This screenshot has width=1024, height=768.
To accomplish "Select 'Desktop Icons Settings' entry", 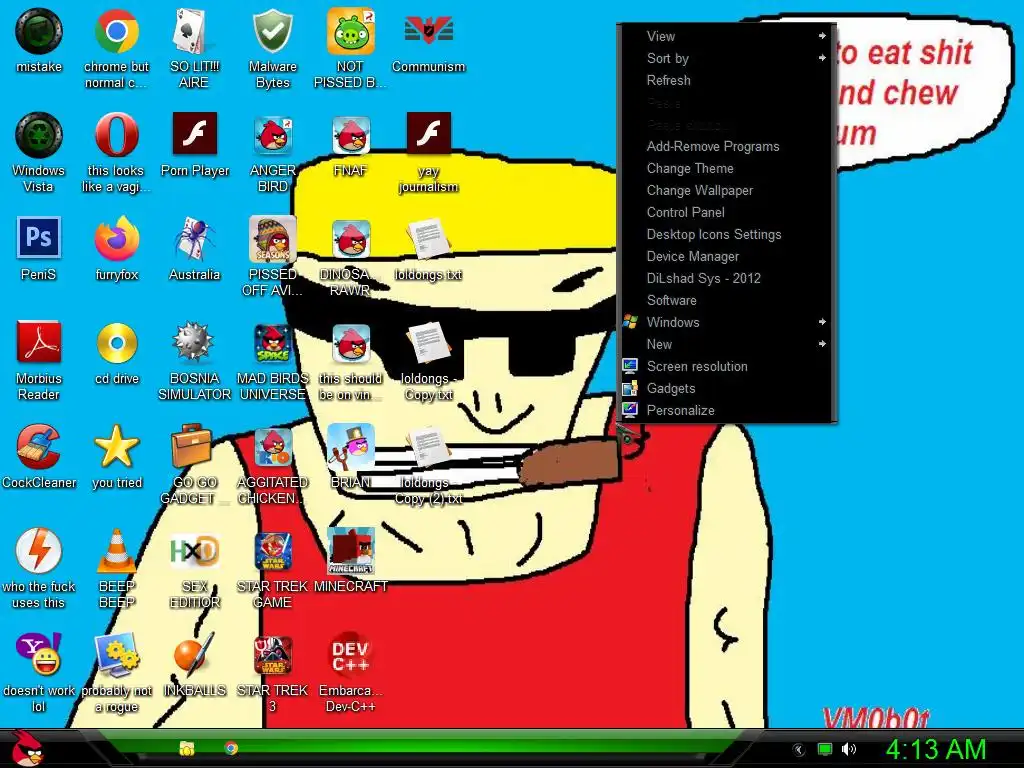I will pos(726,234).
